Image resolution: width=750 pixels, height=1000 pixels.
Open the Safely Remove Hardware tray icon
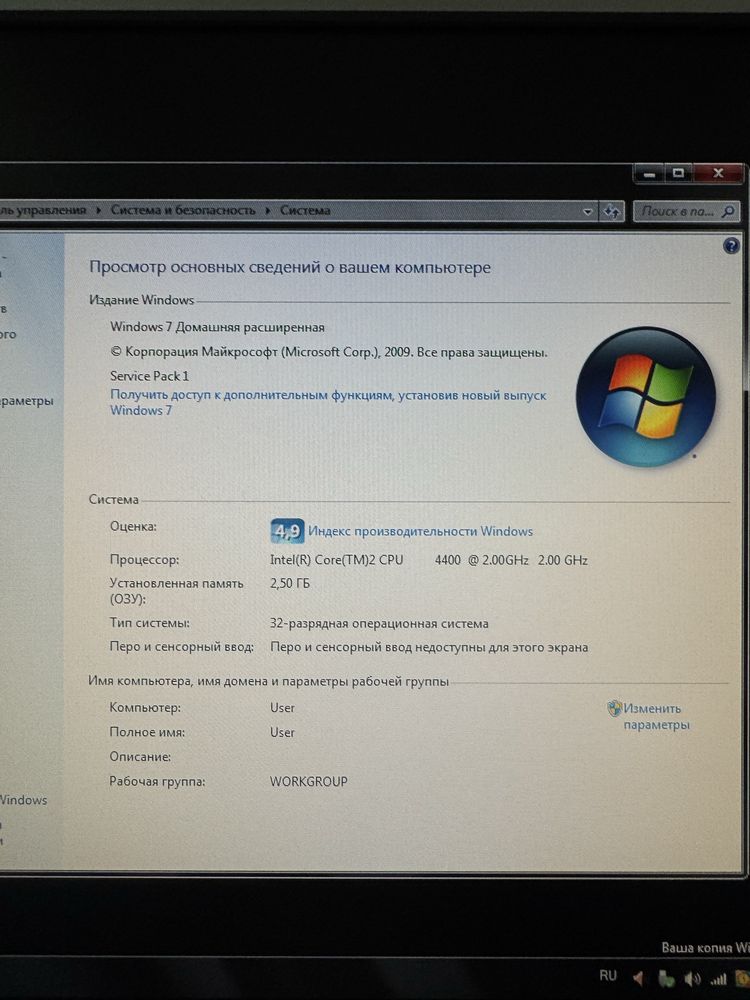(x=666, y=978)
